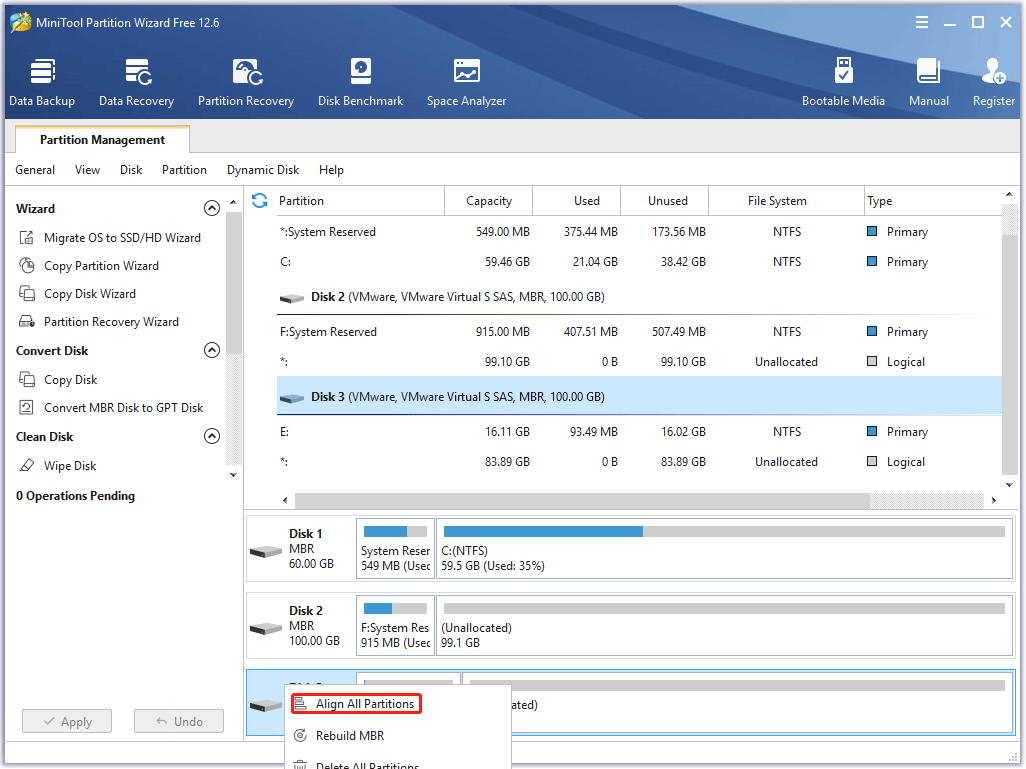1026x769 pixels.
Task: Click the Convert MBR Disk to GPT Disk icon
Action: pyautogui.click(x=27, y=407)
